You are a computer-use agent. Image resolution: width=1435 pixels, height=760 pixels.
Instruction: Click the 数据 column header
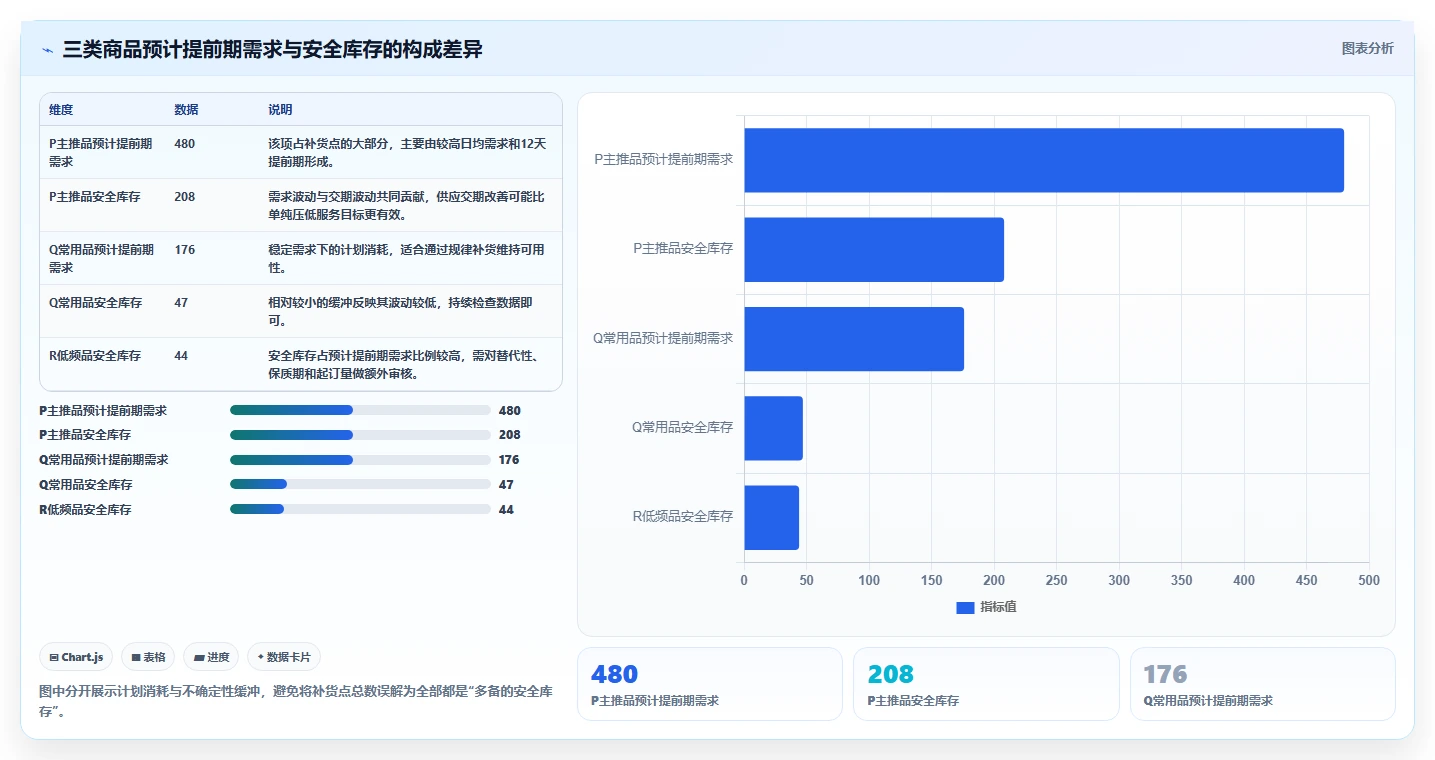pyautogui.click(x=186, y=109)
